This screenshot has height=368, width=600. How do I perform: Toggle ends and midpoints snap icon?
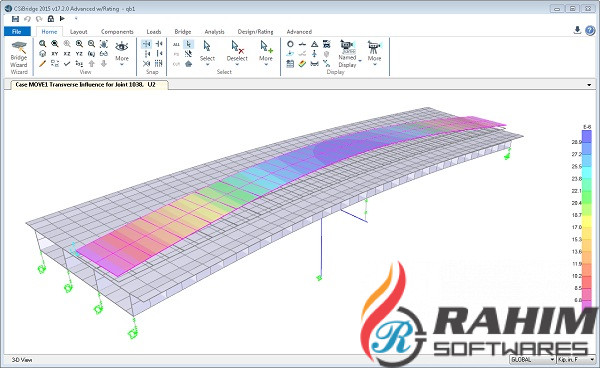click(159, 44)
